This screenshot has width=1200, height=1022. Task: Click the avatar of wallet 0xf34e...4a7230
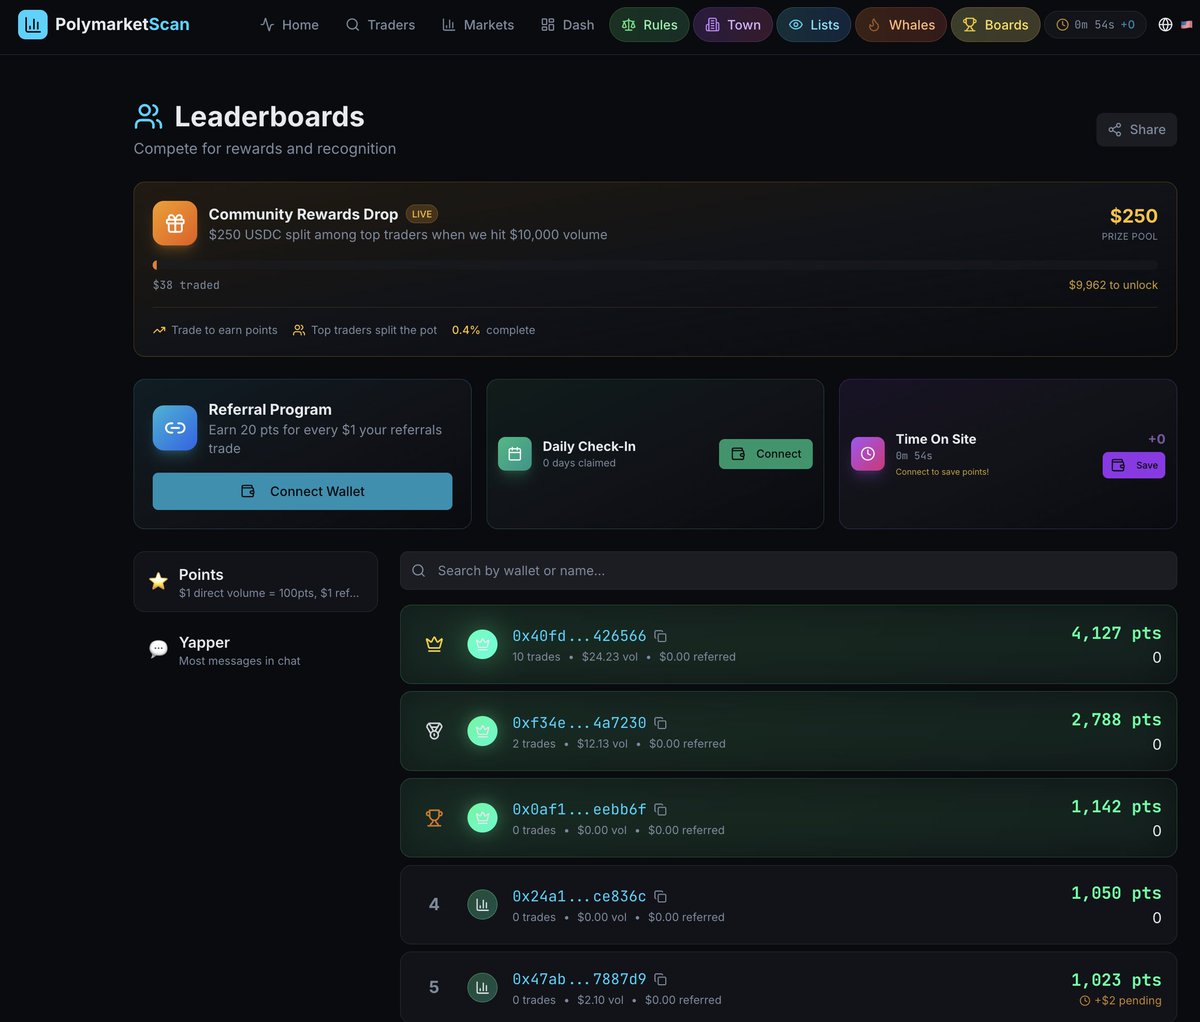(482, 731)
